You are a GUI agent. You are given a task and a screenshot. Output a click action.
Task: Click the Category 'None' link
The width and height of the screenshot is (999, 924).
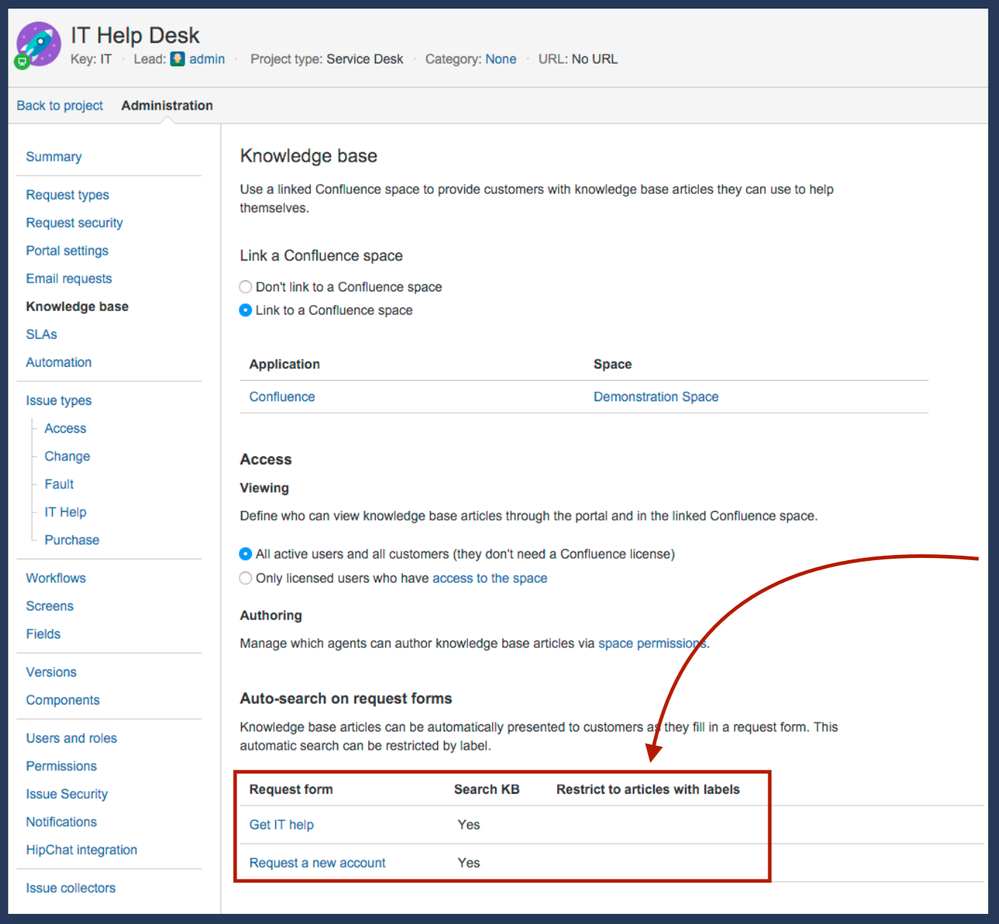click(x=501, y=59)
